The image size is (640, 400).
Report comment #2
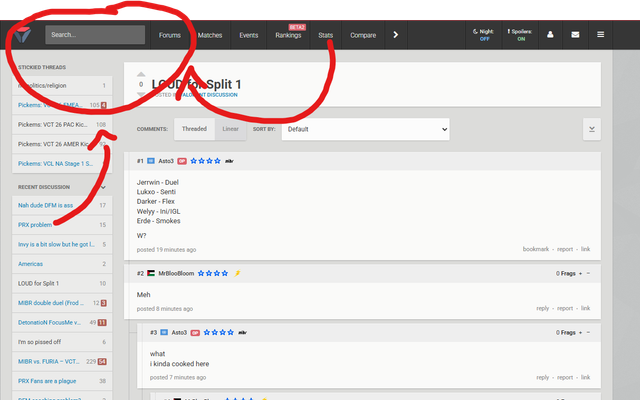565,308
